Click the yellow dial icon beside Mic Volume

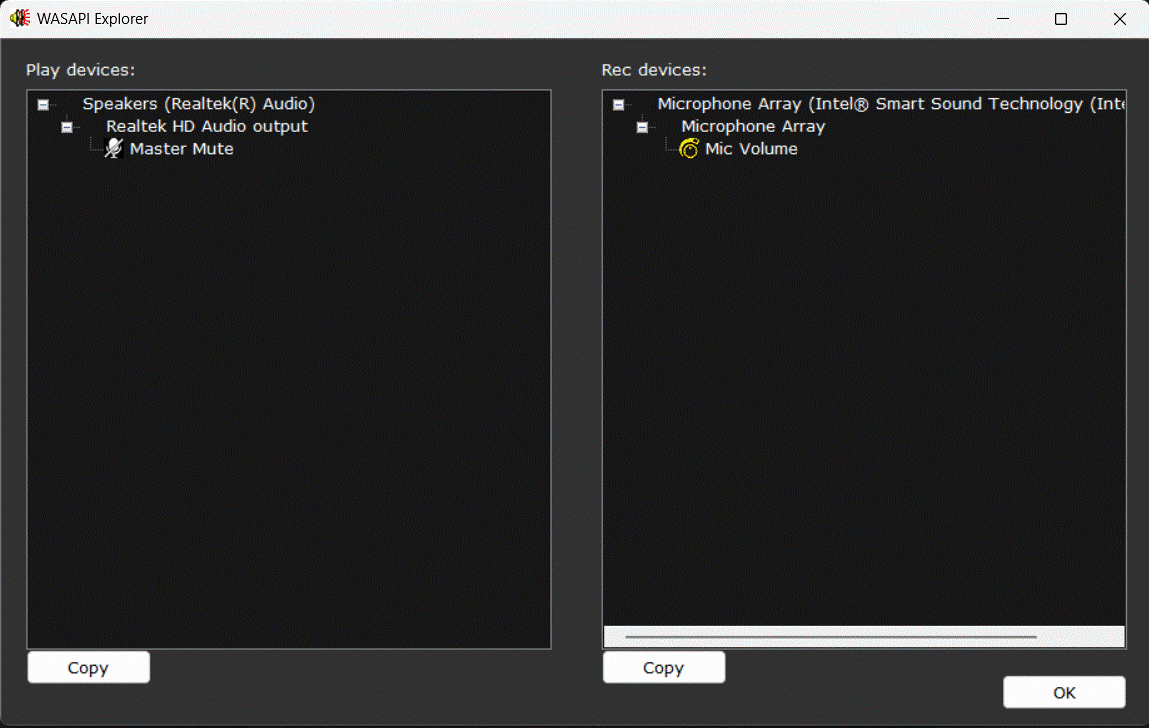pyautogui.click(x=689, y=149)
